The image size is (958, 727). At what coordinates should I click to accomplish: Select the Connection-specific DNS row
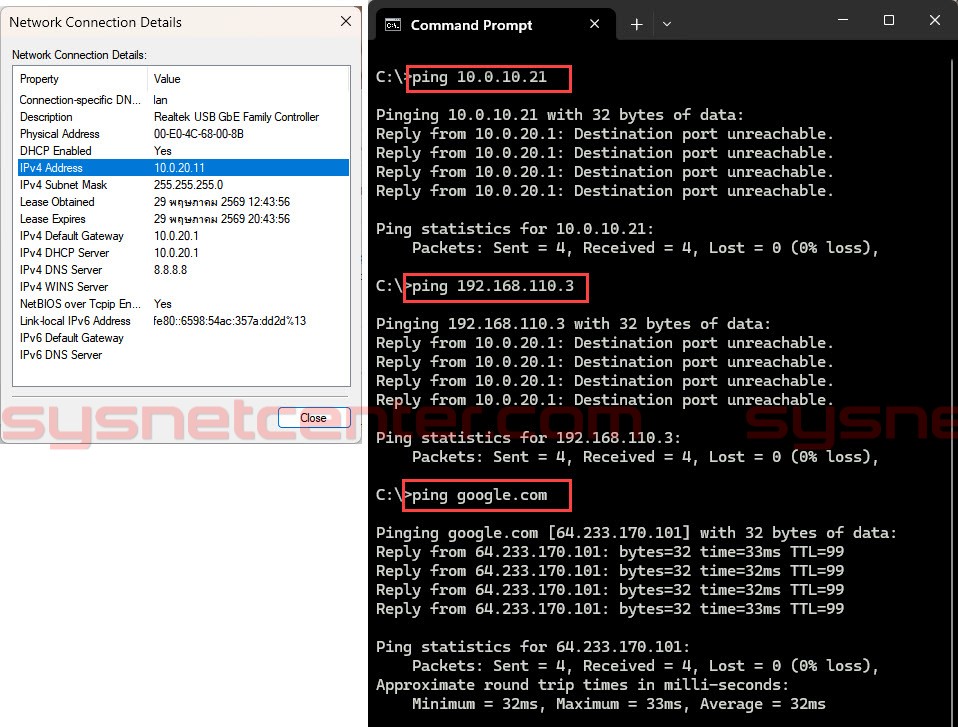click(183, 100)
